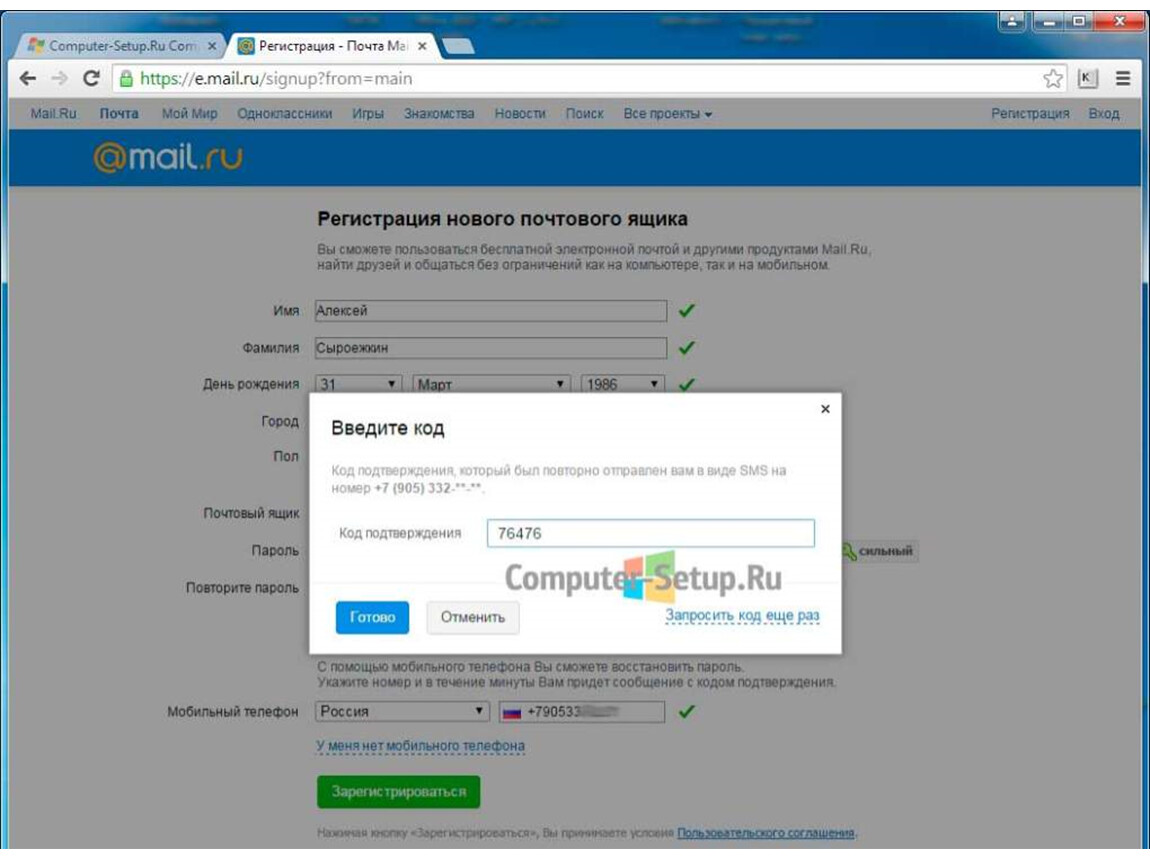Click the K extension icon in toolbar

(x=1088, y=78)
